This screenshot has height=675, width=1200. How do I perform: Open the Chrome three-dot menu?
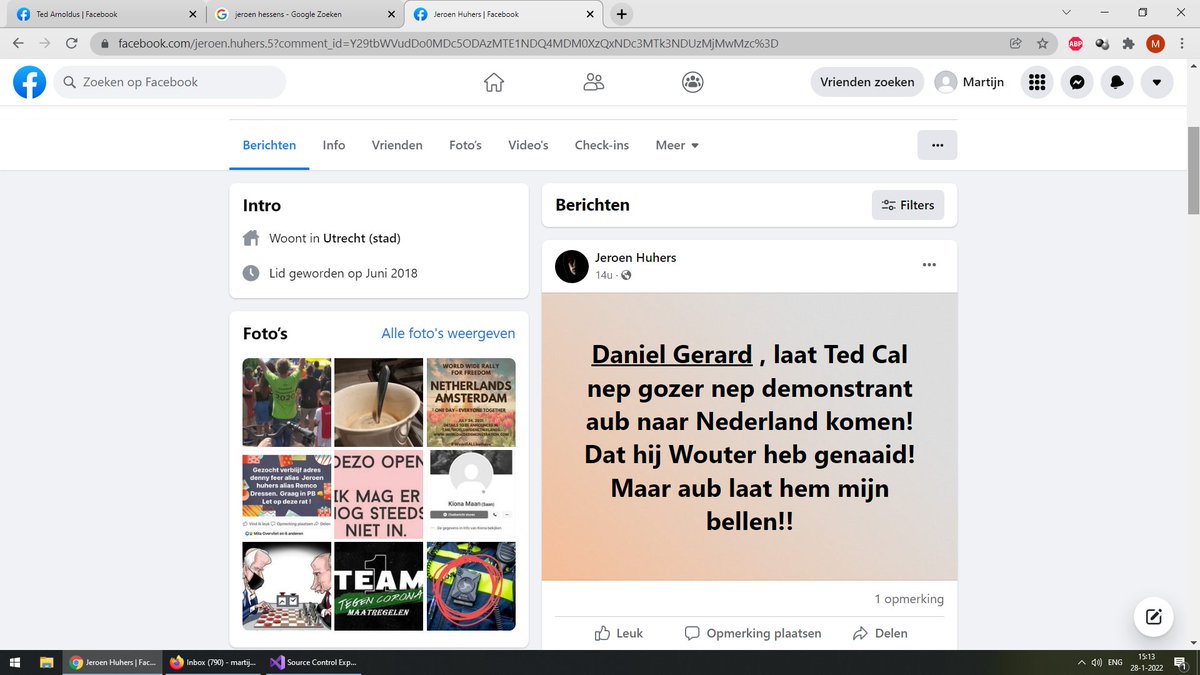(x=1182, y=43)
